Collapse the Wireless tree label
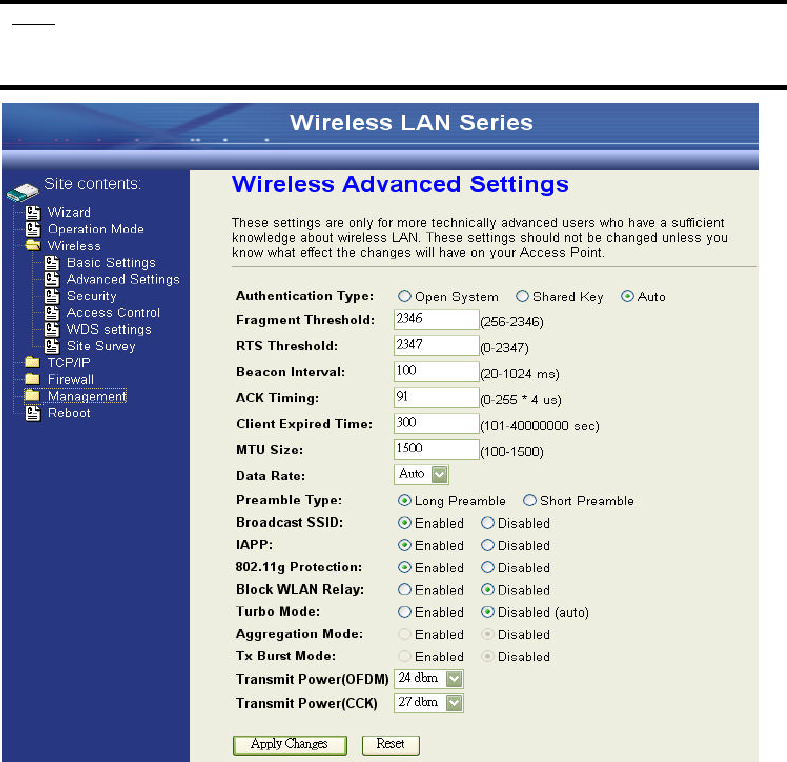The height and width of the screenshot is (762, 787). pyautogui.click(x=74, y=246)
